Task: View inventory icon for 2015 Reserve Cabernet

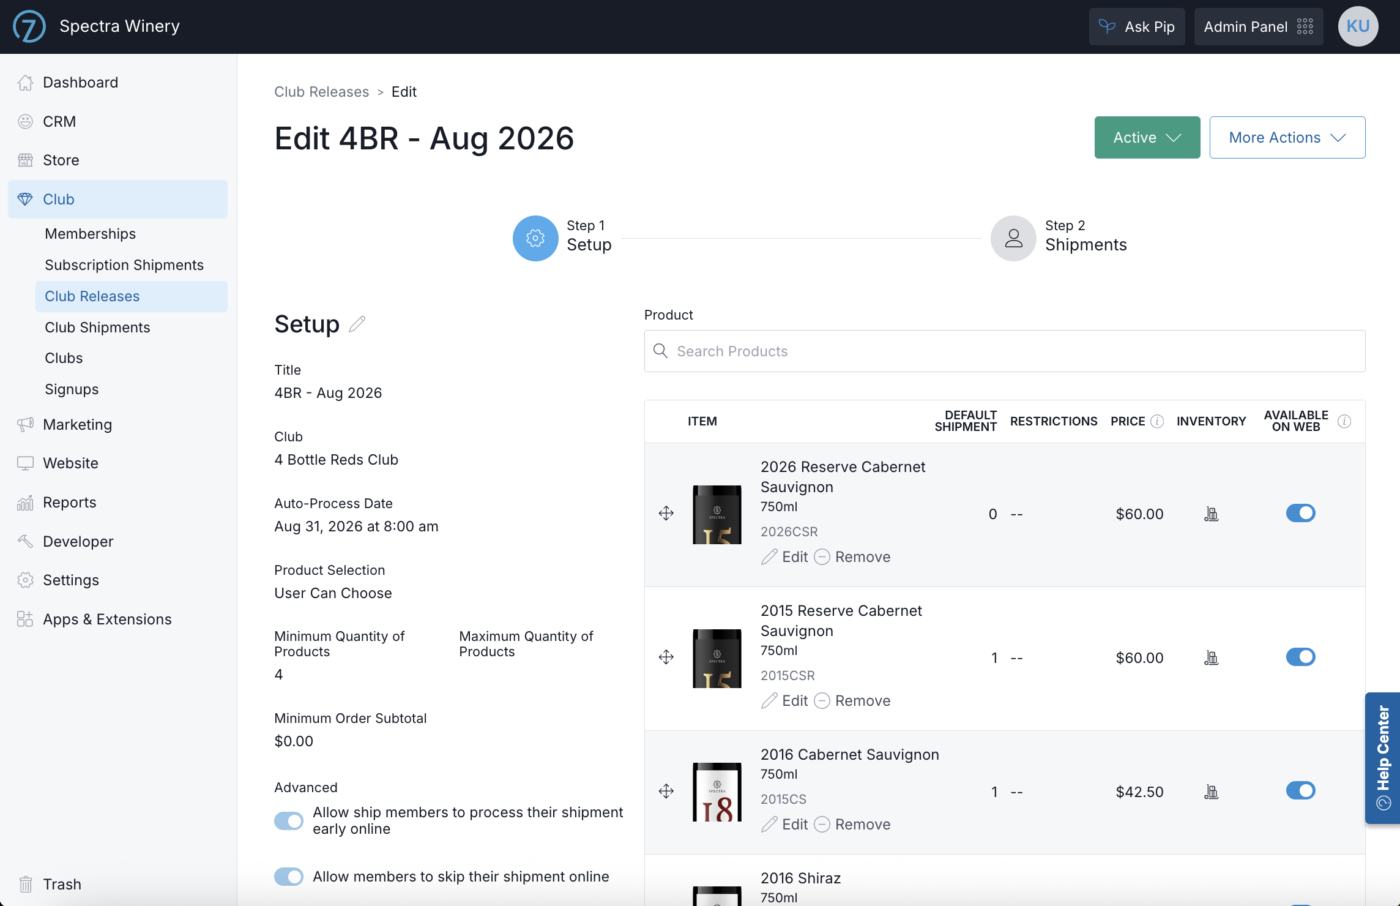Action: click(1211, 658)
